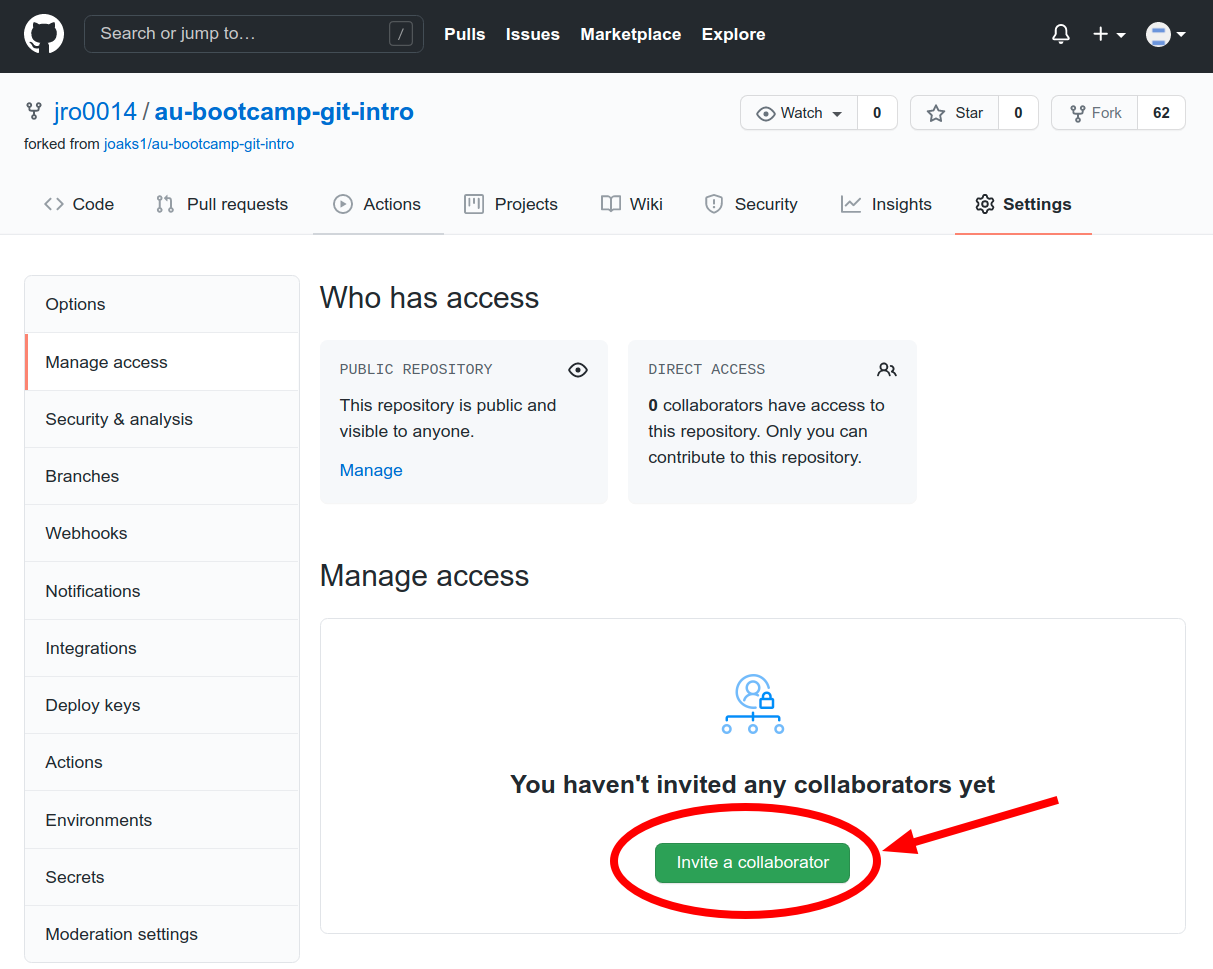The width and height of the screenshot is (1213, 969).
Task: Open Secrets settings
Action: tap(162, 877)
